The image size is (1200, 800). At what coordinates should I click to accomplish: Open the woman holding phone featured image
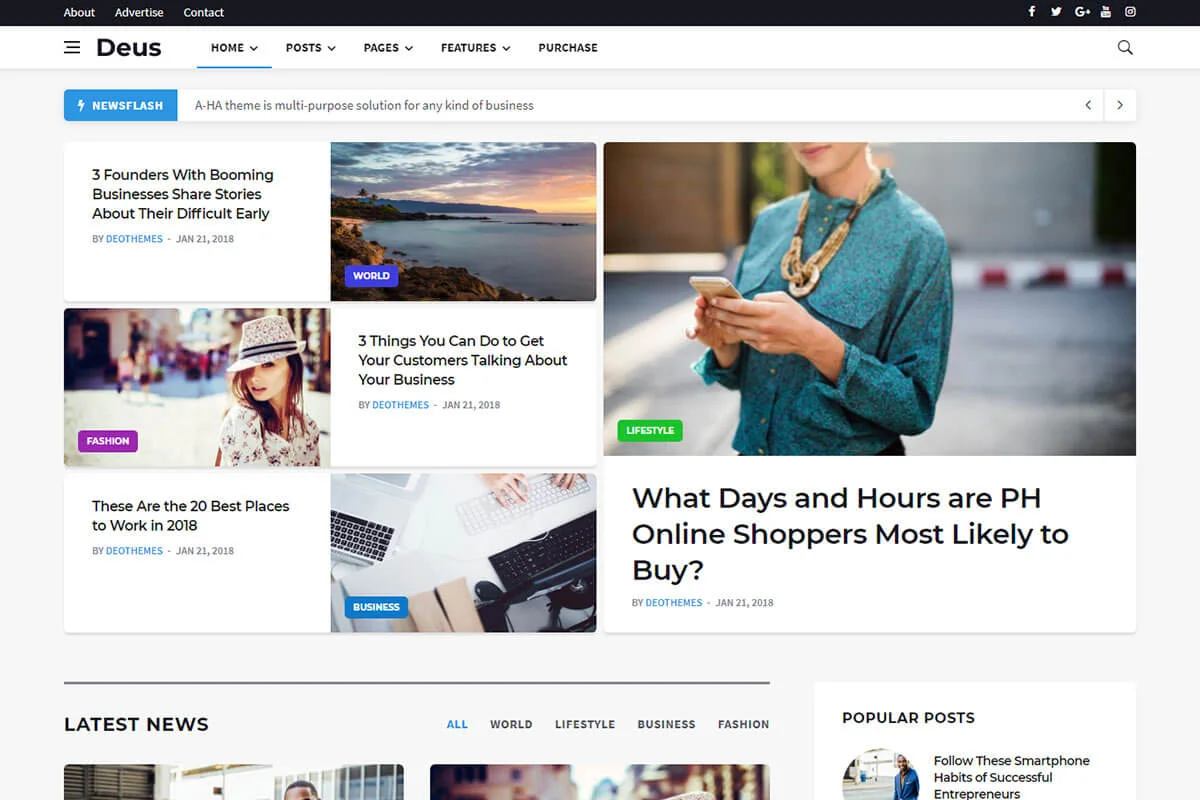coord(870,299)
